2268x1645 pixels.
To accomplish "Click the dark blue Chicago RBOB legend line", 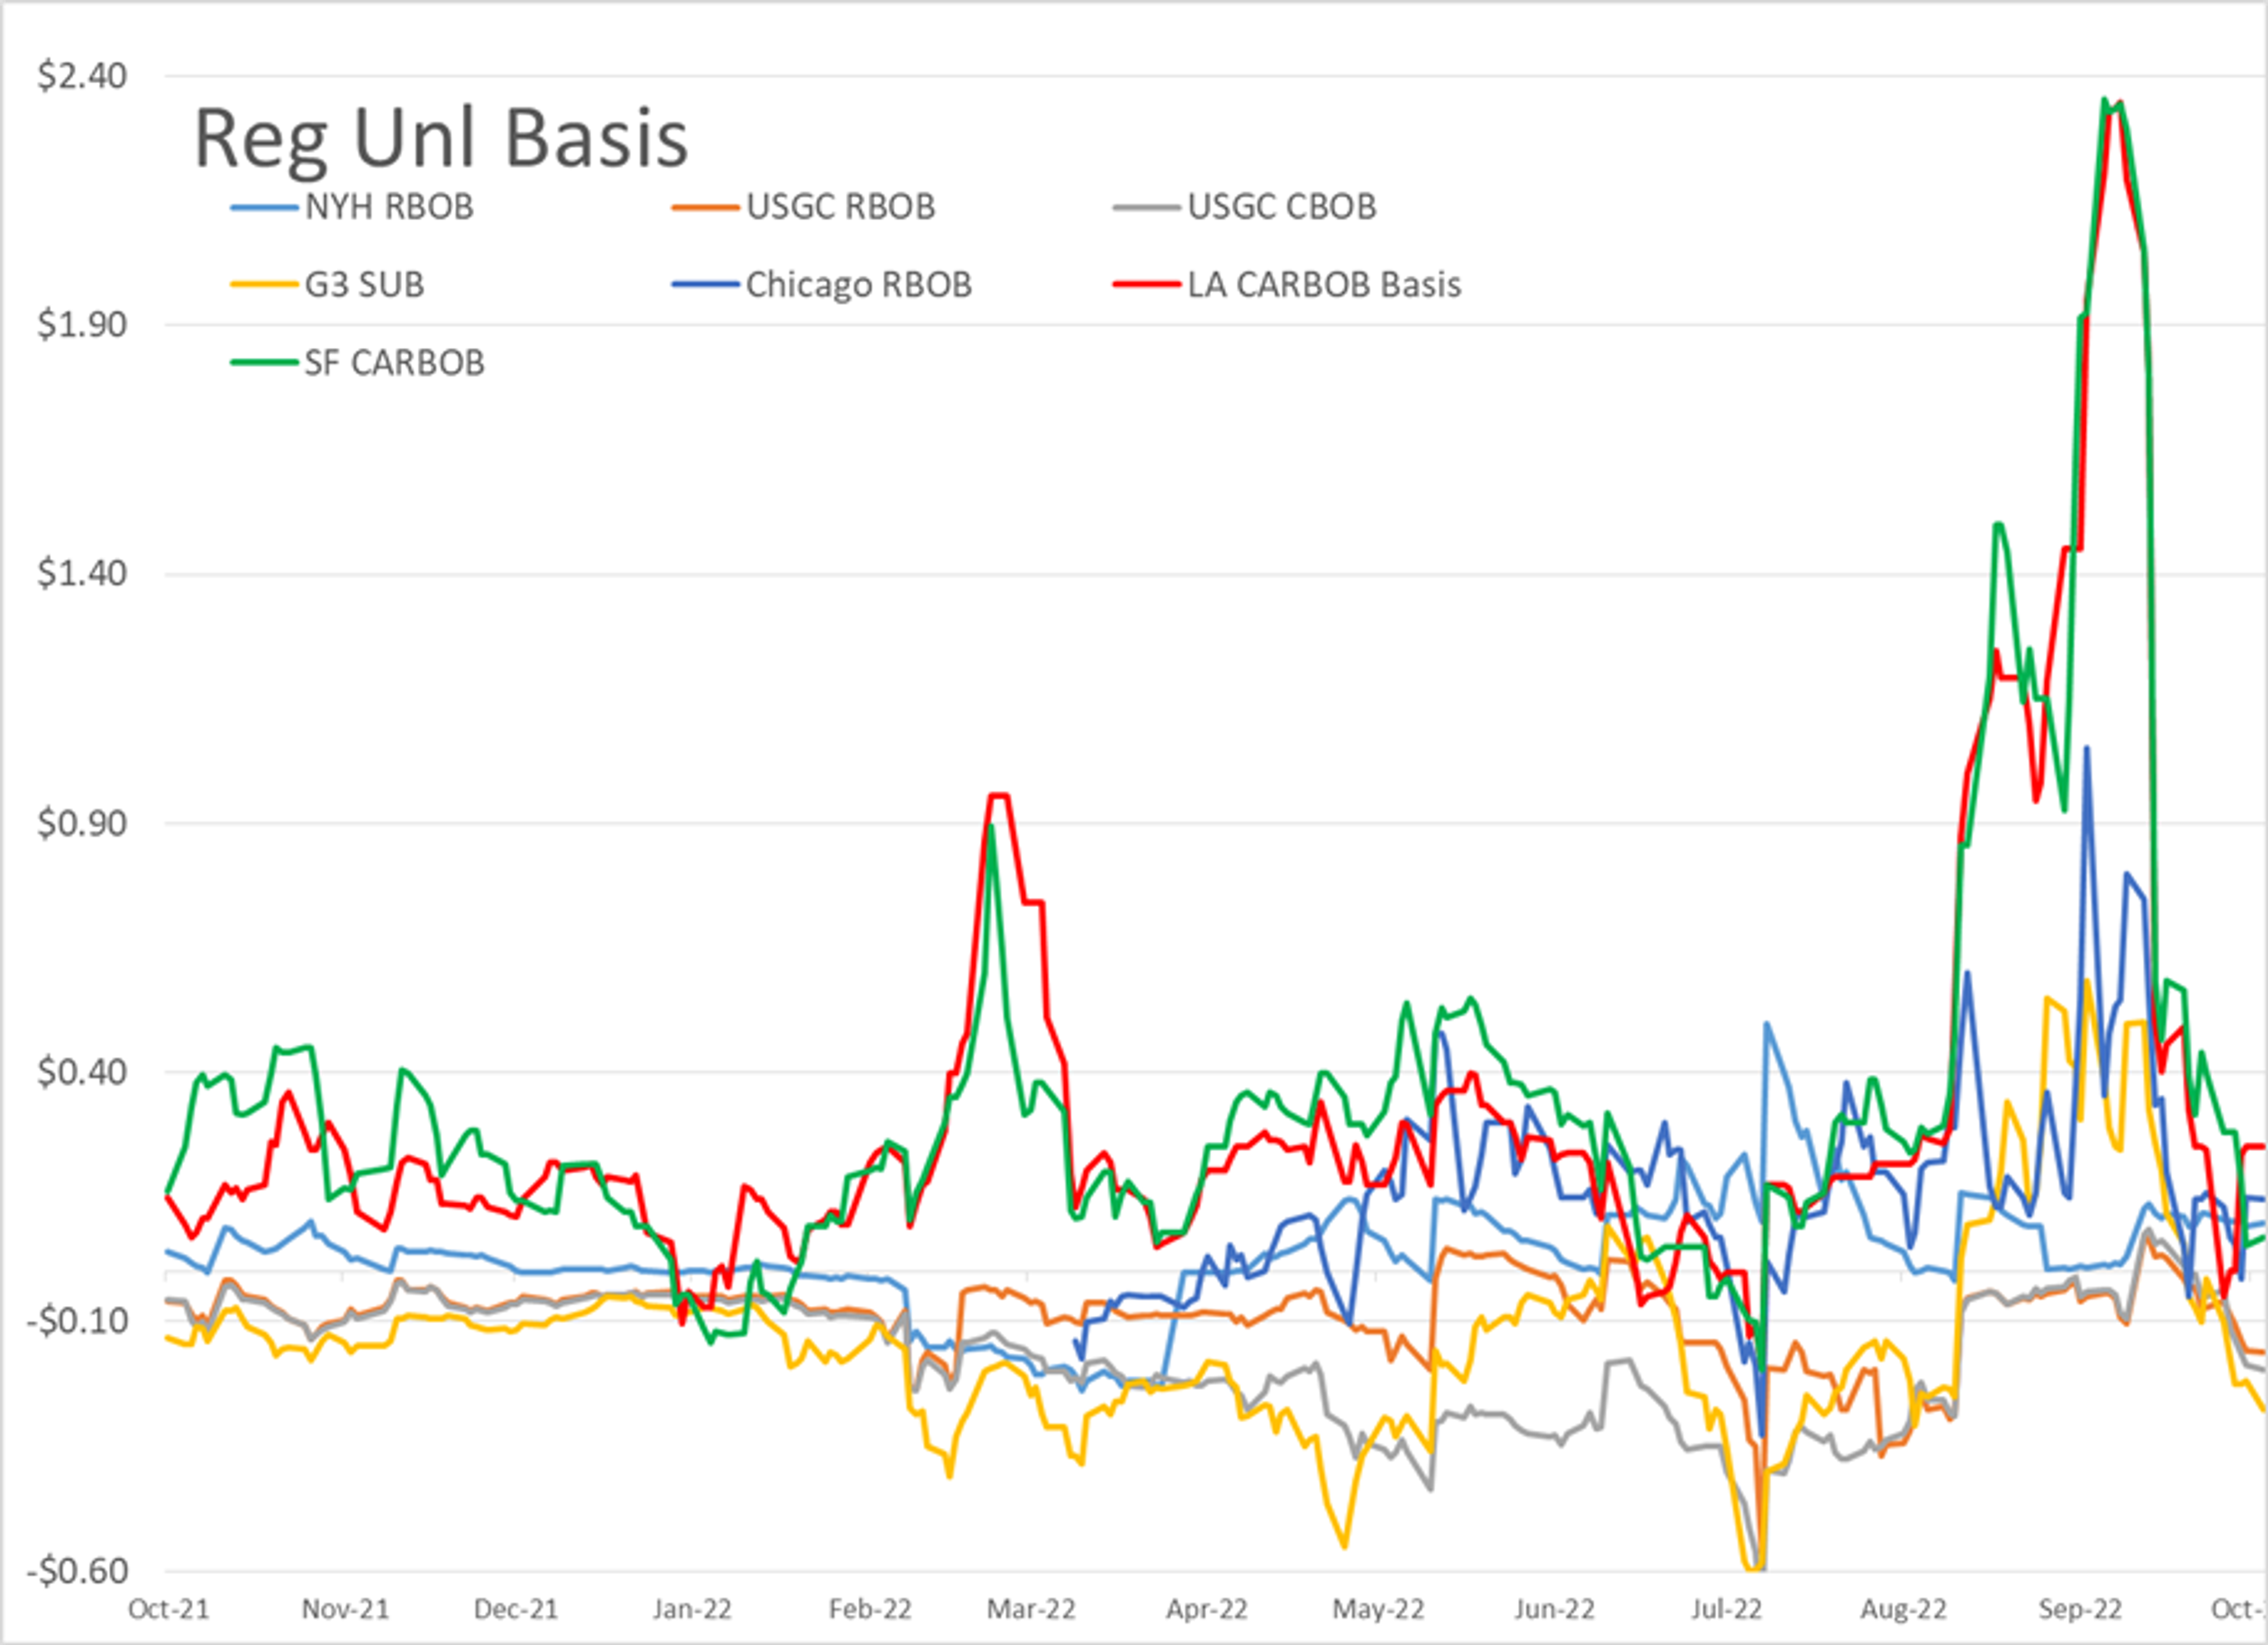I will [x=705, y=285].
